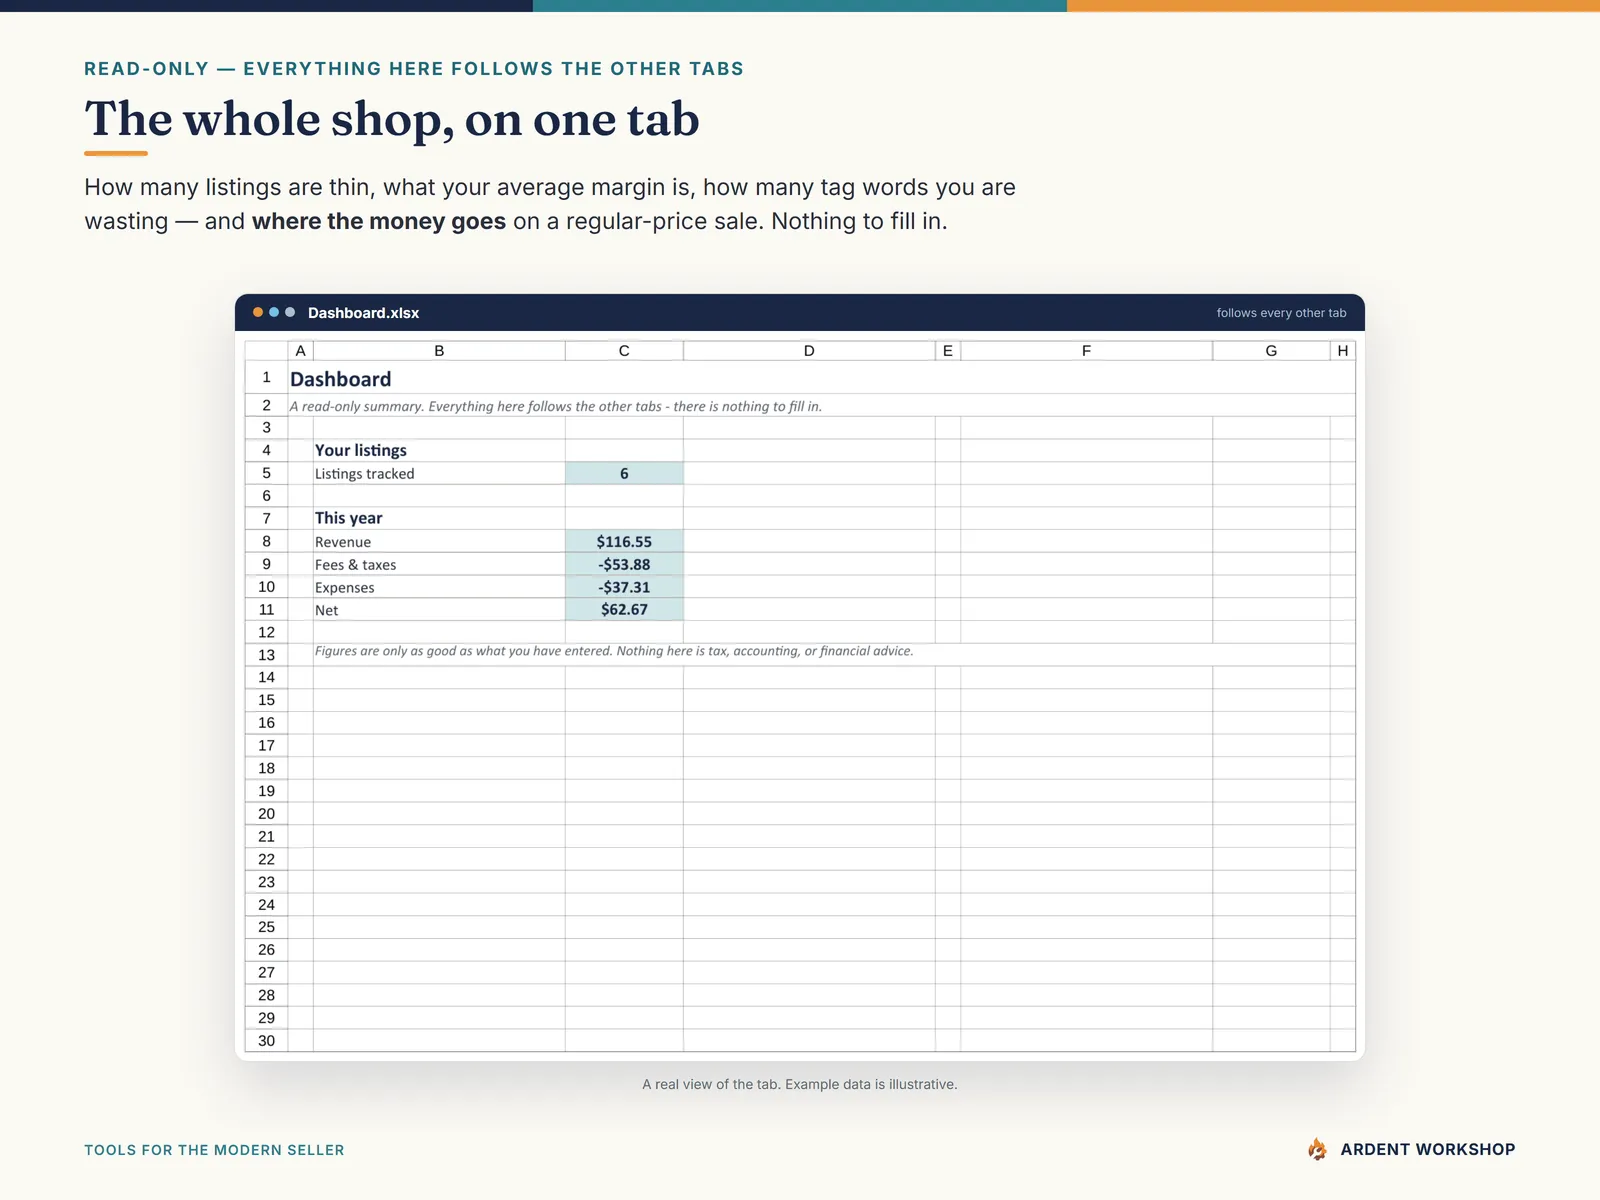Select the -$37.31 expenses cell
Screen dimensions: 1600x1200
[x=624, y=587]
